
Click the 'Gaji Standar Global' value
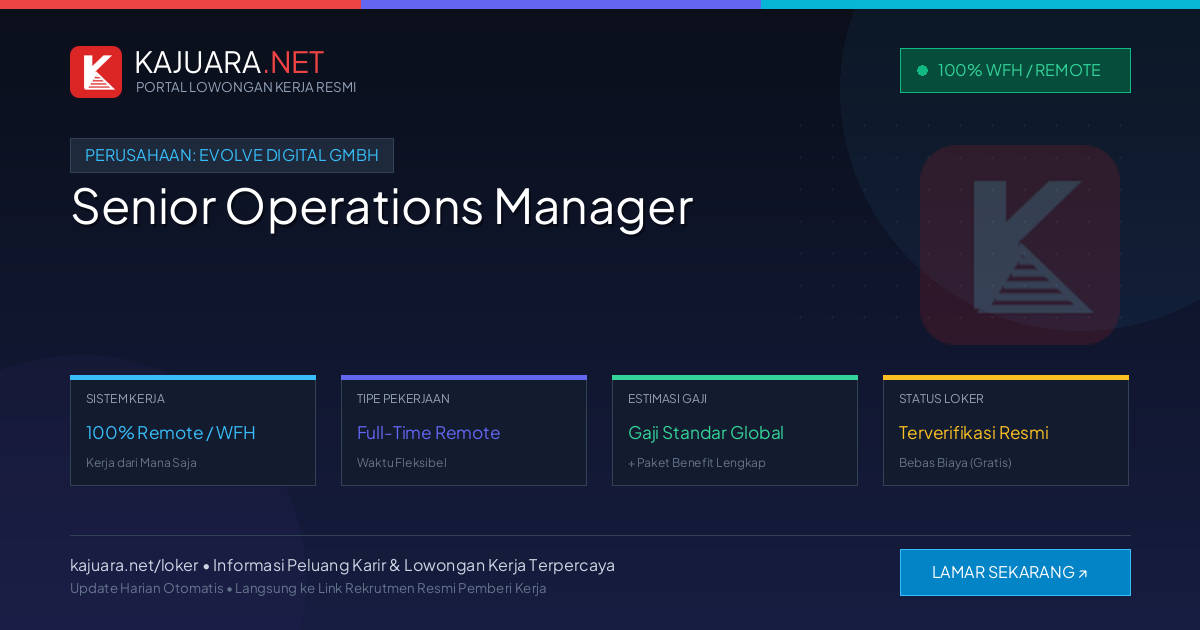click(x=706, y=433)
